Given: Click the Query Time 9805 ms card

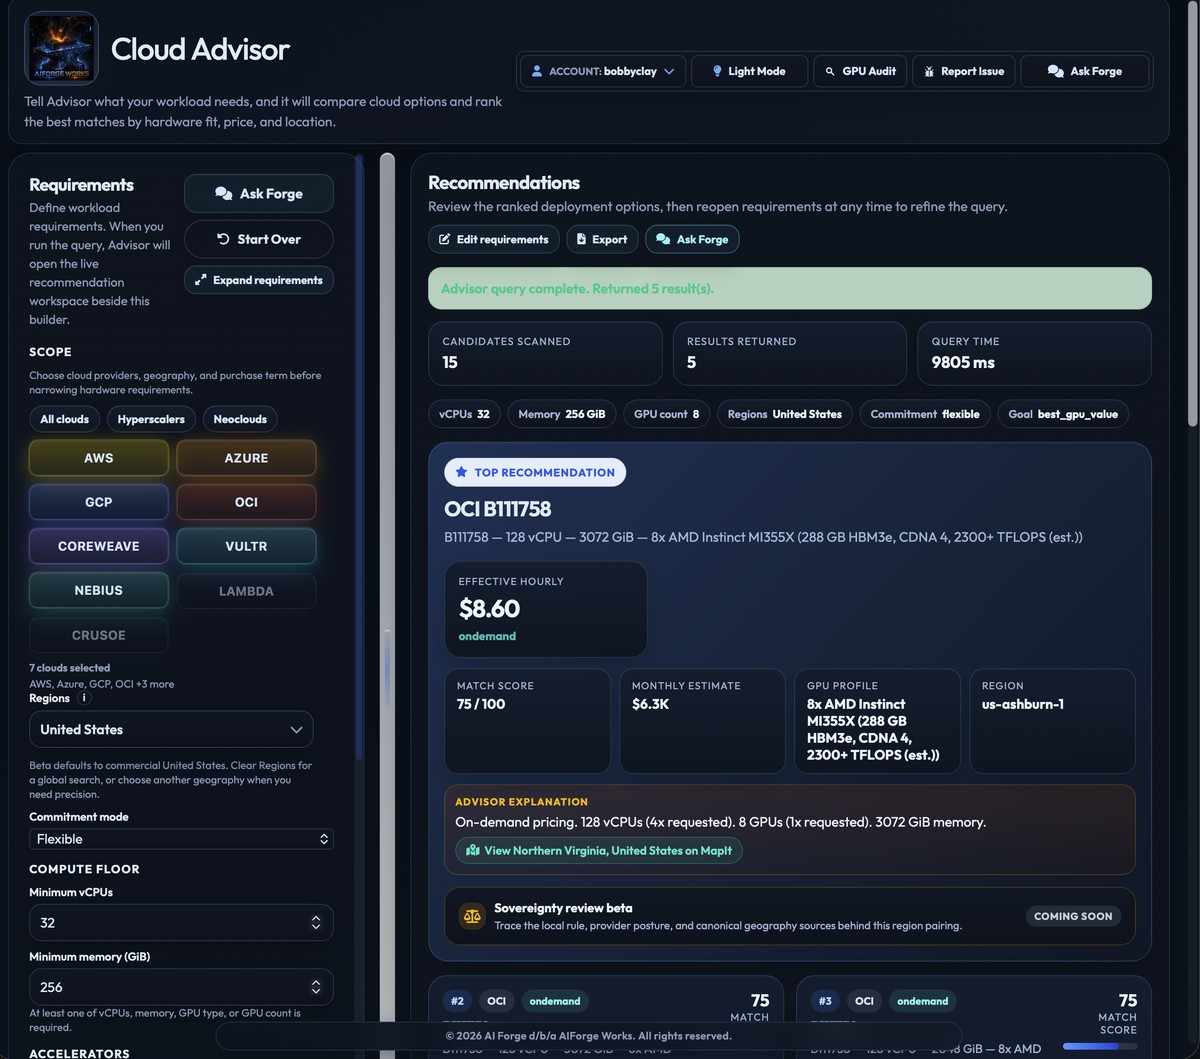Looking at the screenshot, I should click(1034, 353).
